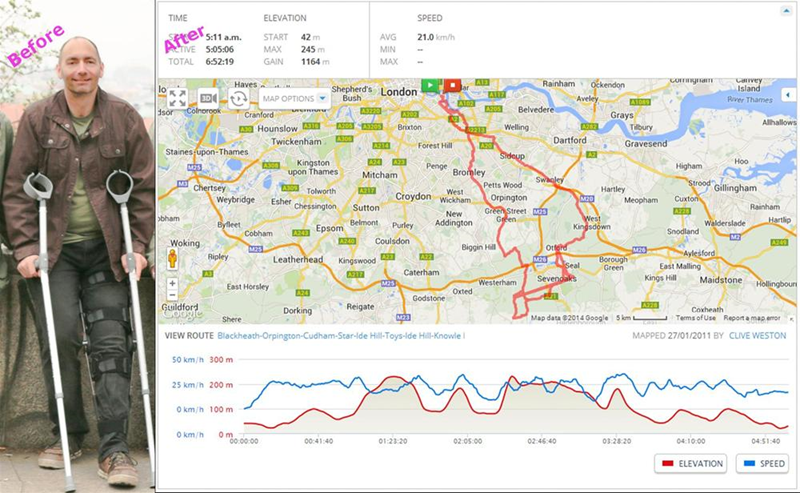Click chart at 02:05:00 time marker
800x493 pixels.
[x=467, y=441]
